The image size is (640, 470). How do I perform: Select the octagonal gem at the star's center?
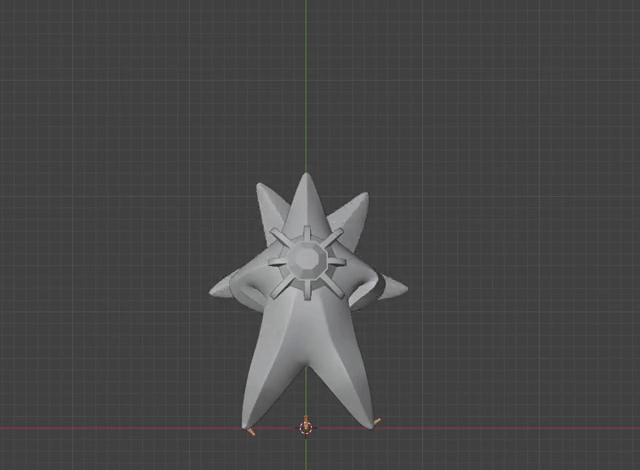(x=307, y=260)
